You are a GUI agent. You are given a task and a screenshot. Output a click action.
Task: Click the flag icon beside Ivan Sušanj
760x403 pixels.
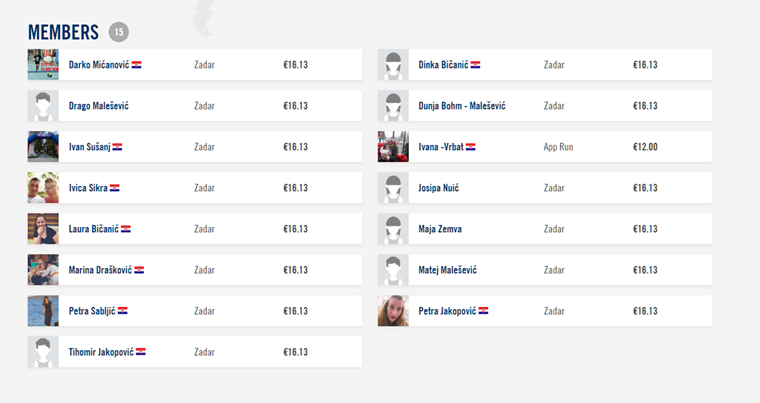pos(117,146)
